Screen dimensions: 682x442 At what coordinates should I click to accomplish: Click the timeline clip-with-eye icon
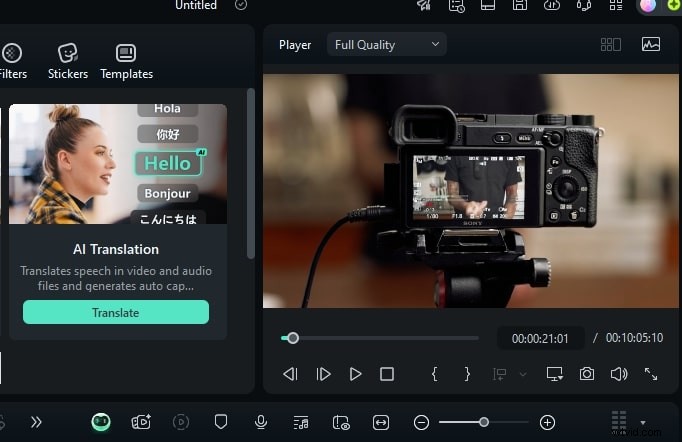click(x=341, y=422)
